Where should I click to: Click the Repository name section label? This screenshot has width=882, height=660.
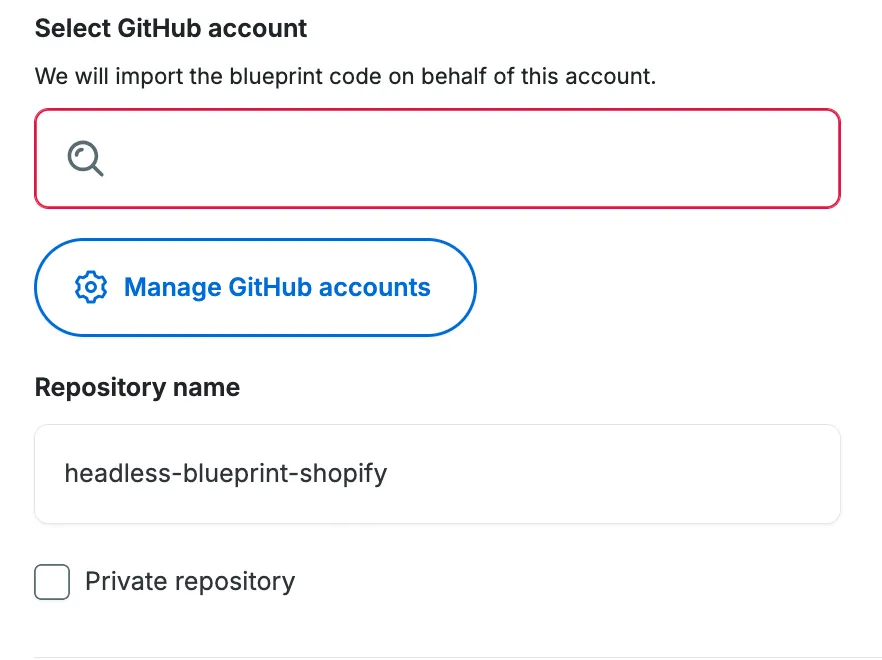point(137,387)
